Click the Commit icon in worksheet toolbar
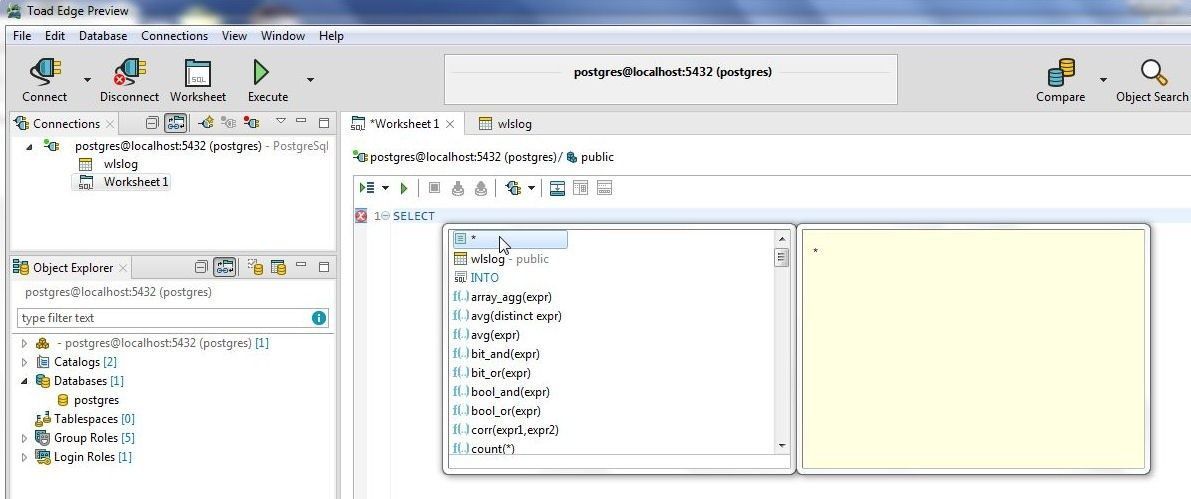 457,188
